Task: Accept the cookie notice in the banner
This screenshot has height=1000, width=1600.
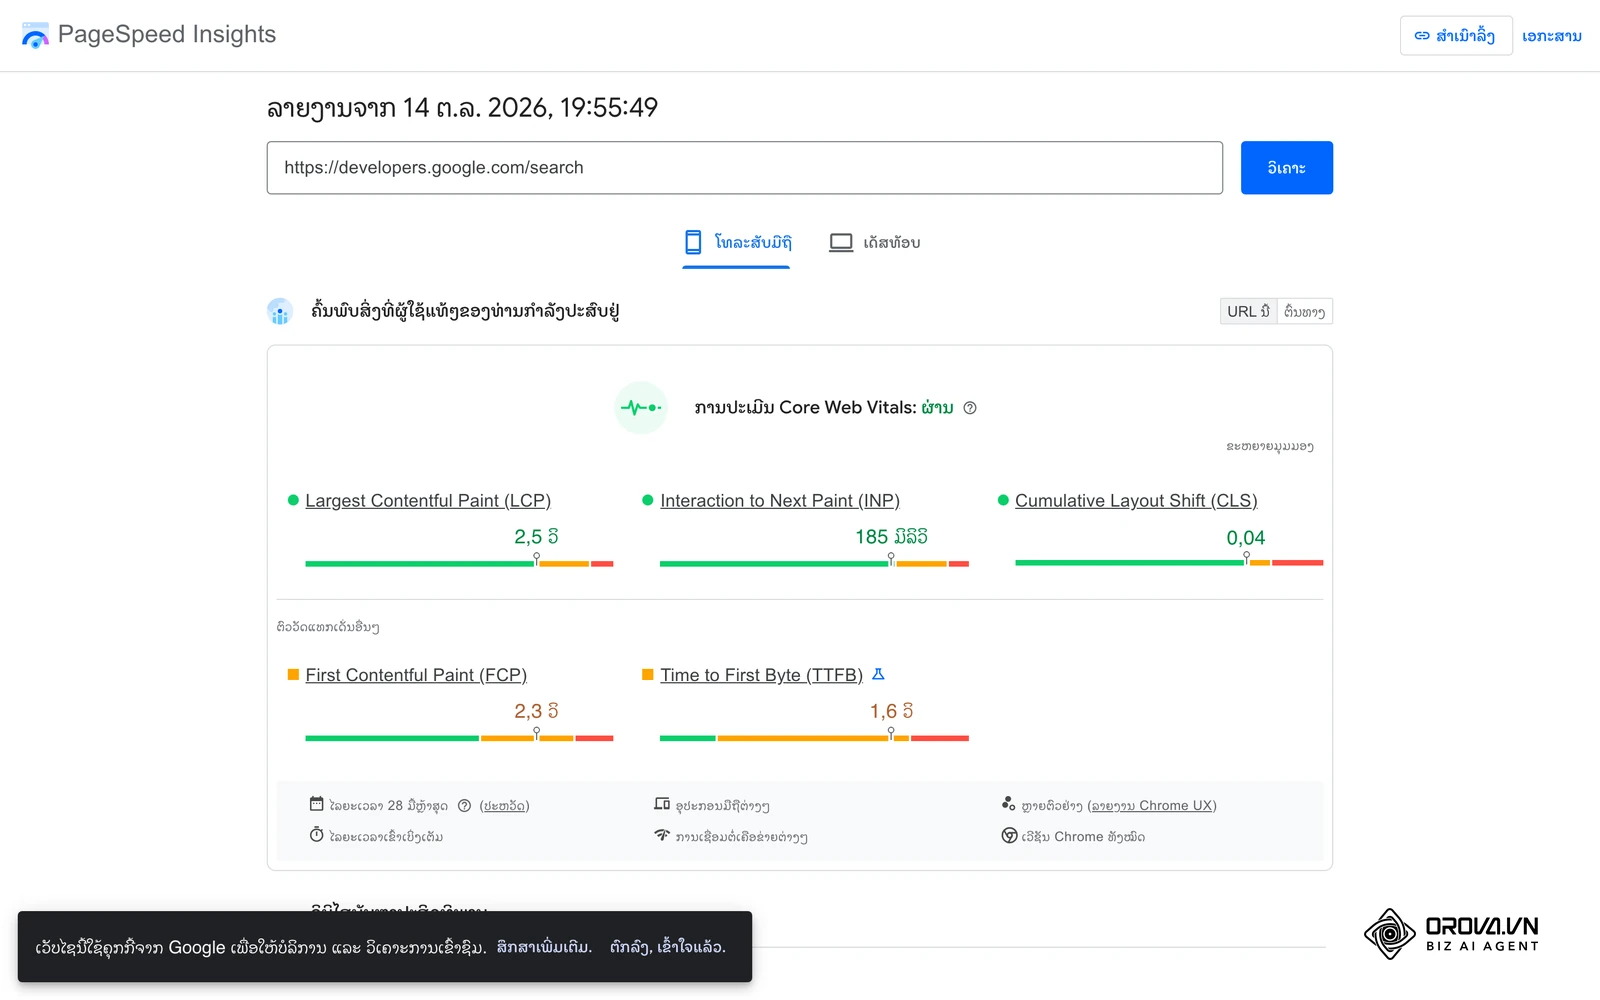Action: coord(668,946)
